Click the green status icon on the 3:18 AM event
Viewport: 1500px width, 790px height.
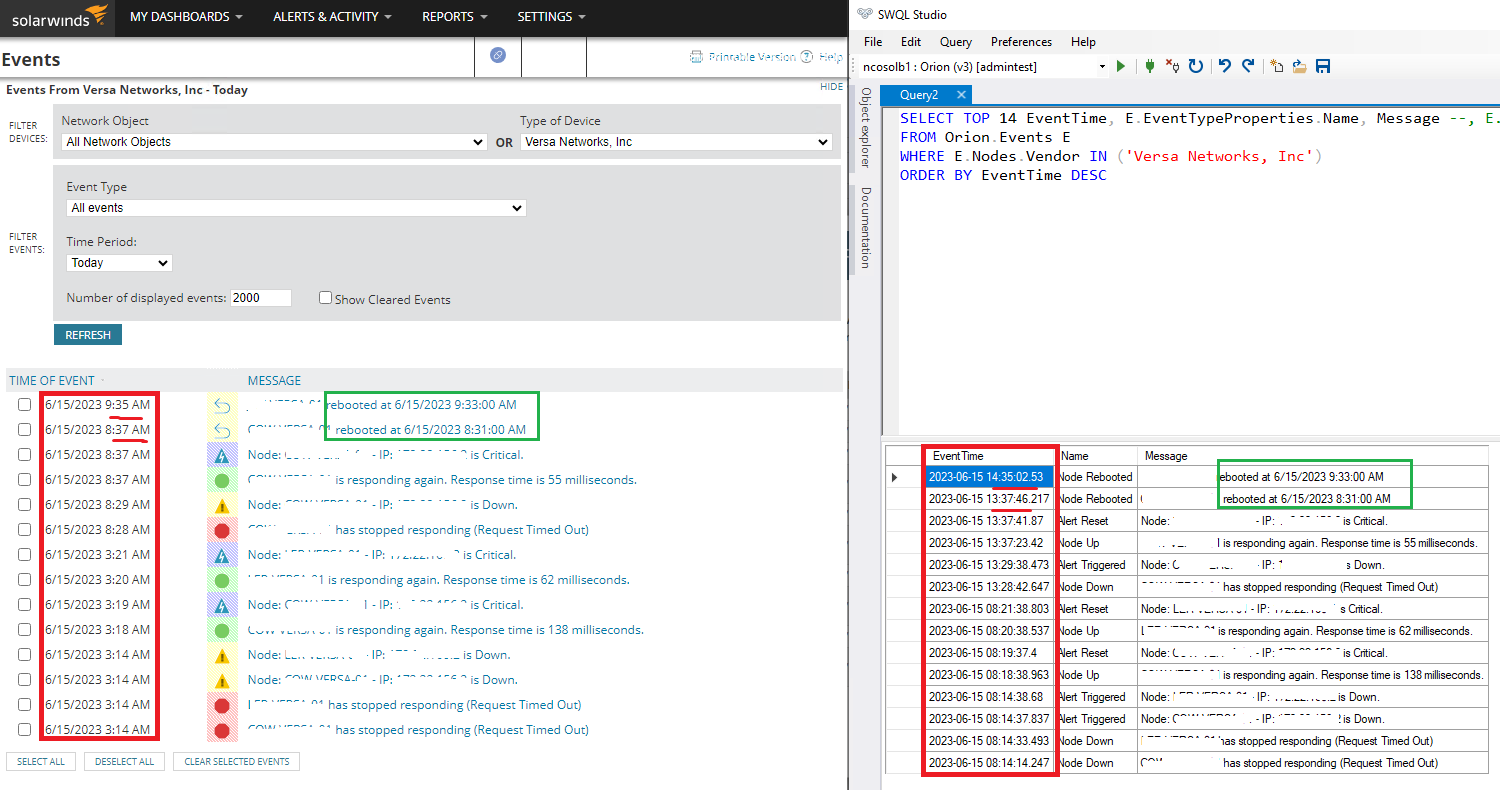point(222,630)
